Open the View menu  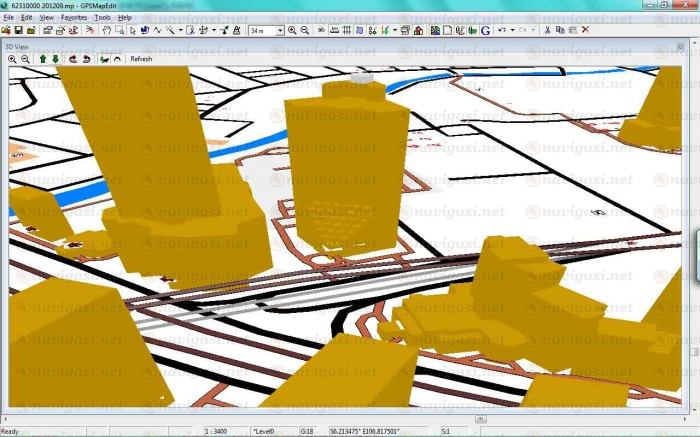pos(46,18)
